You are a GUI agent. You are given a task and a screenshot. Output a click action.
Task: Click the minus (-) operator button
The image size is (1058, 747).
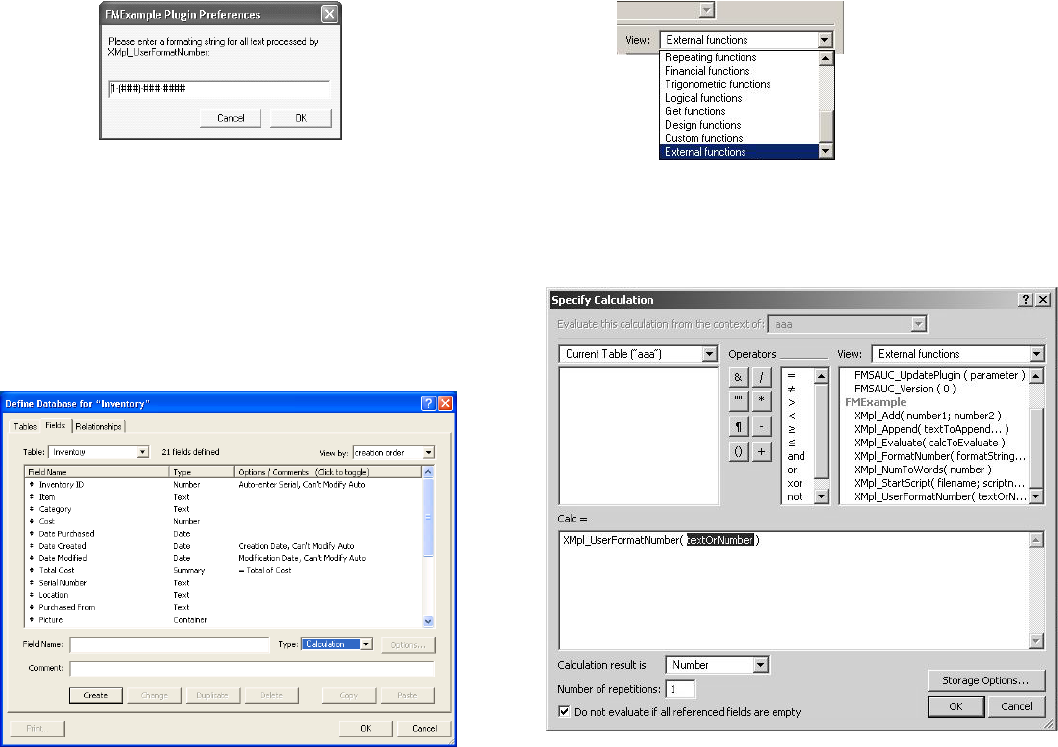(762, 427)
